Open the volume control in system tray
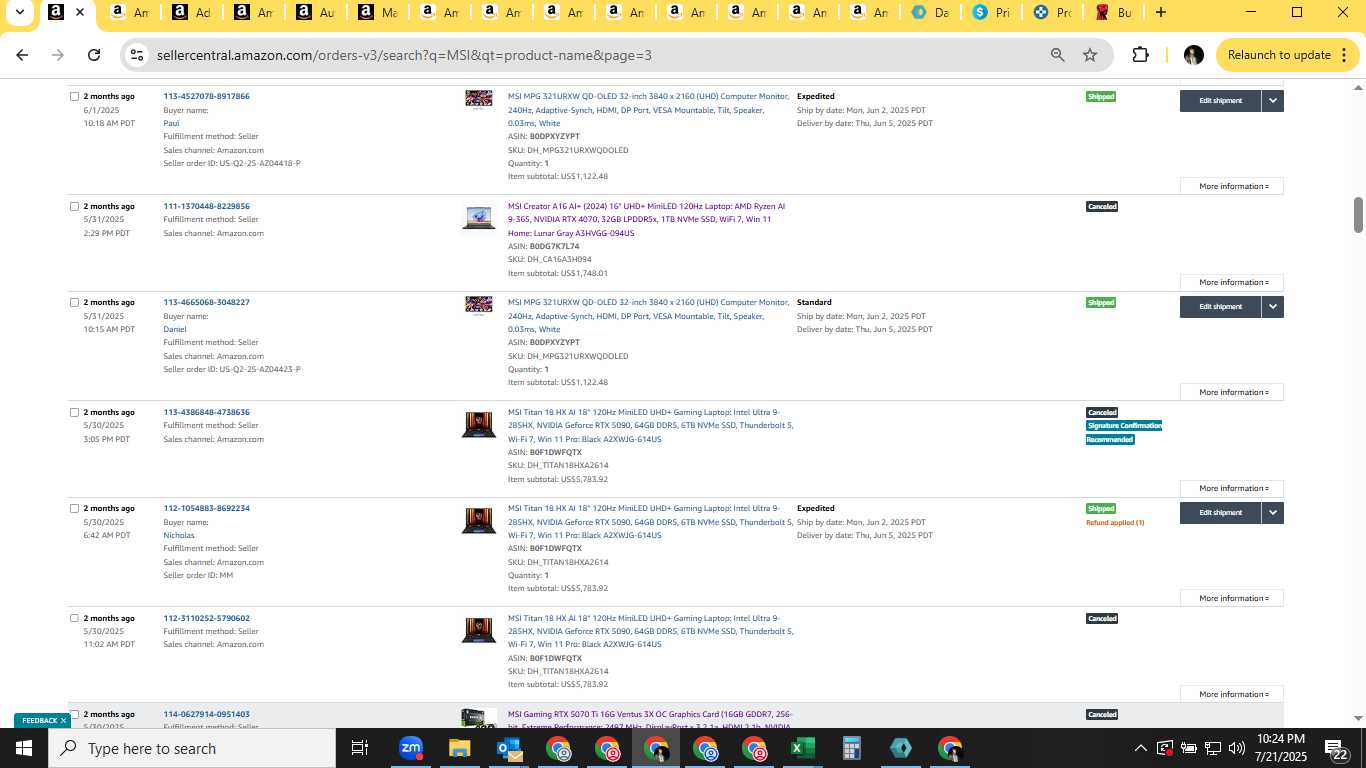Viewport: 1366px width, 768px height. pos(1237,748)
